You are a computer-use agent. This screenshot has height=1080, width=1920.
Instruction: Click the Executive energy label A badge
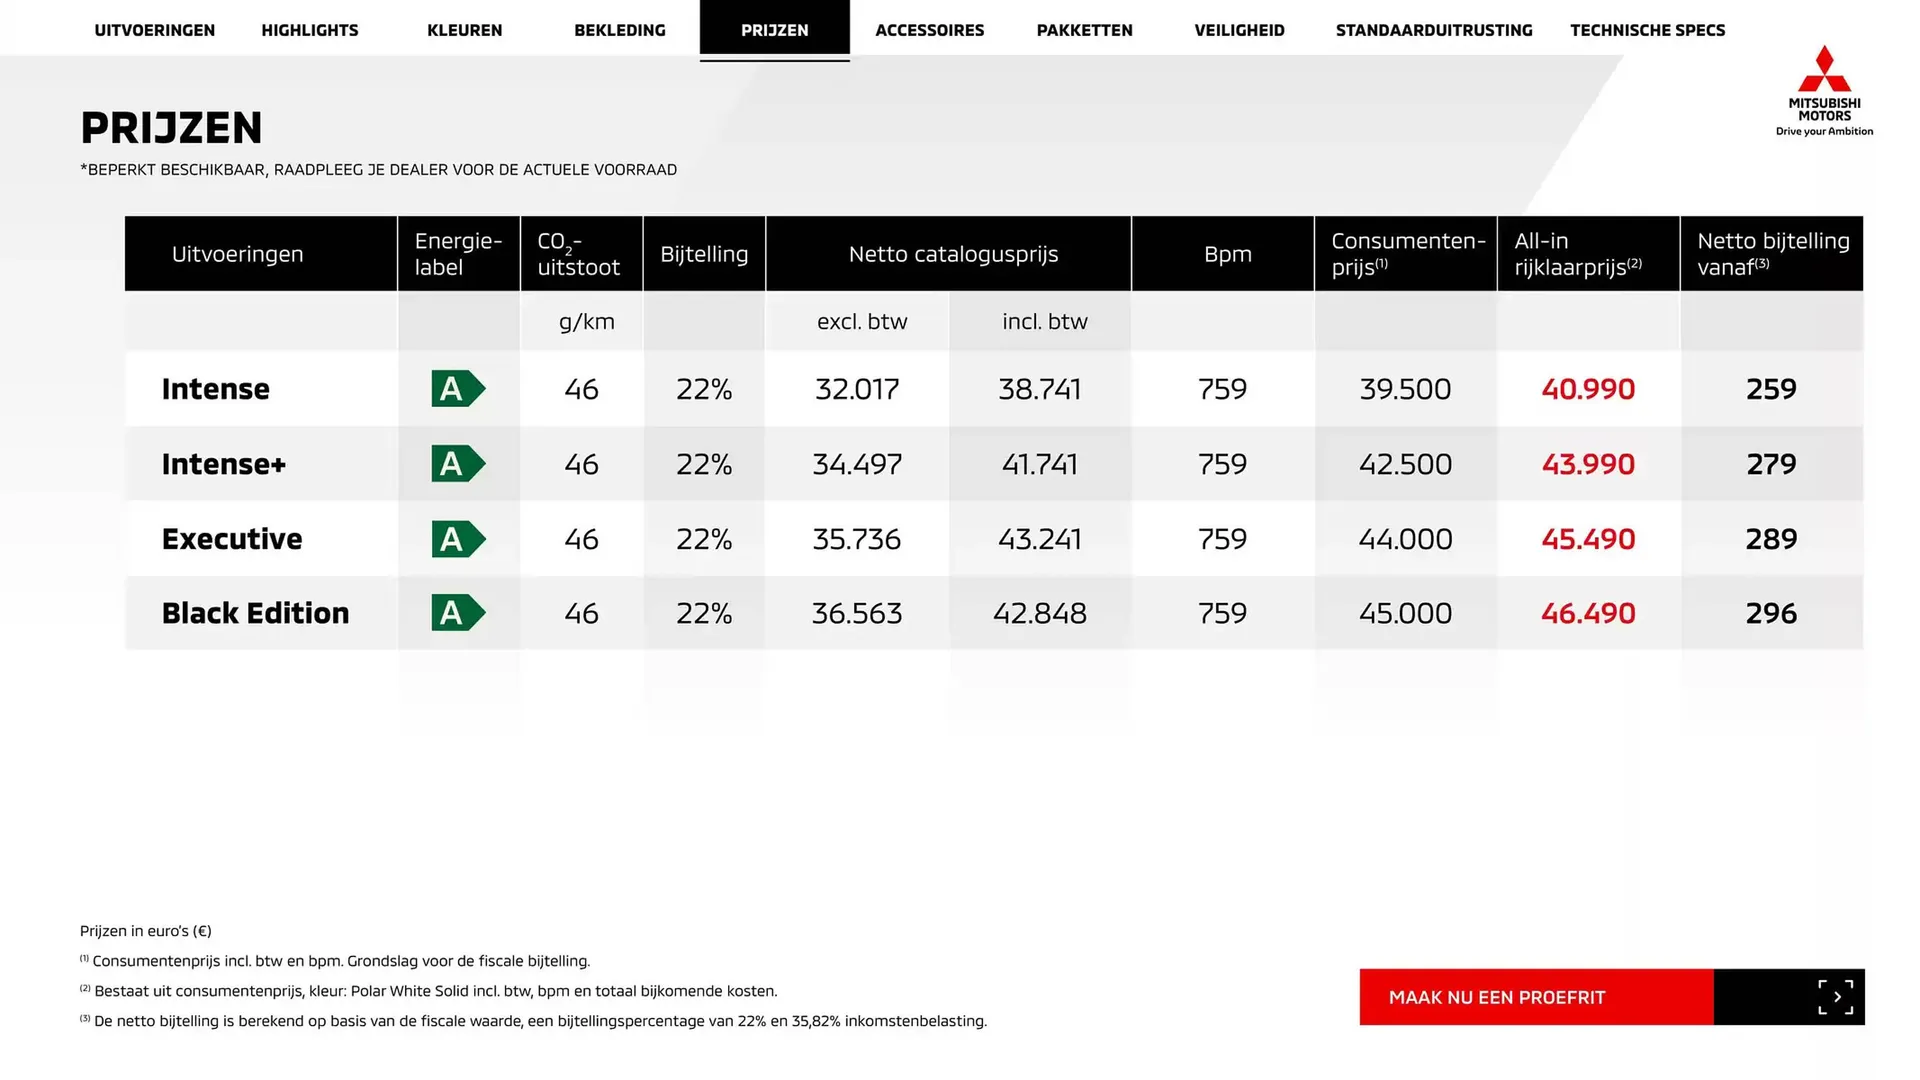click(x=458, y=539)
